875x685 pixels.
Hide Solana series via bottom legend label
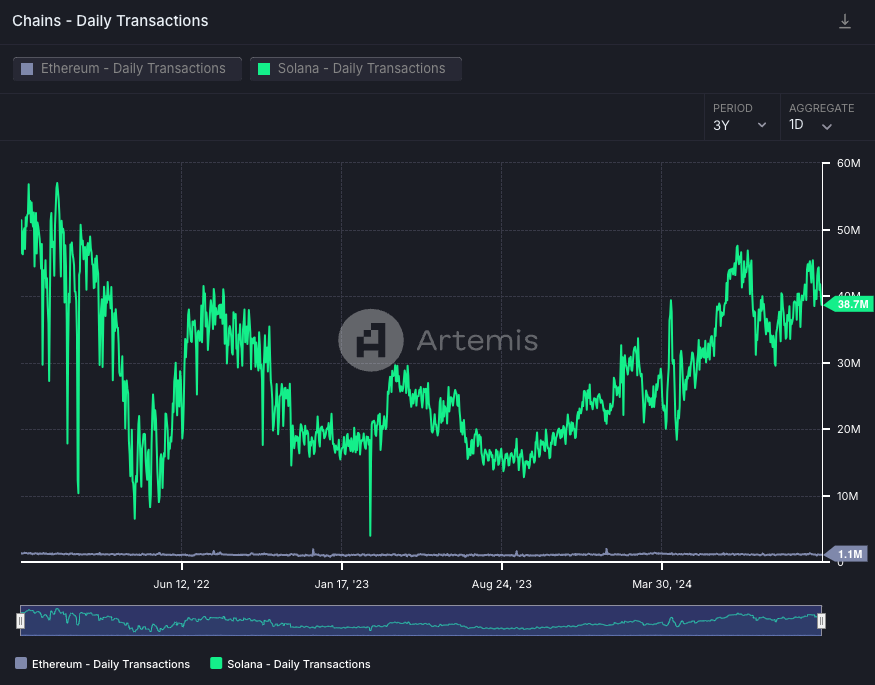pos(298,664)
